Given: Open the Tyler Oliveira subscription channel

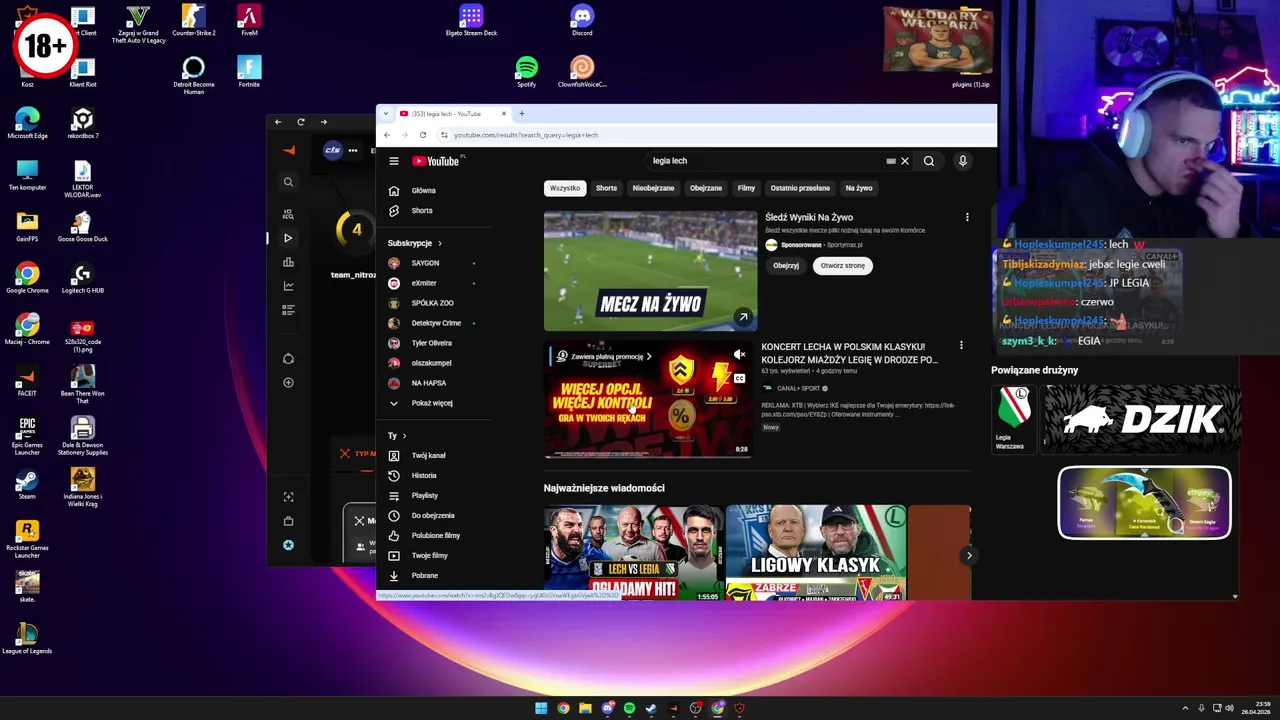Looking at the screenshot, I should [x=432, y=343].
